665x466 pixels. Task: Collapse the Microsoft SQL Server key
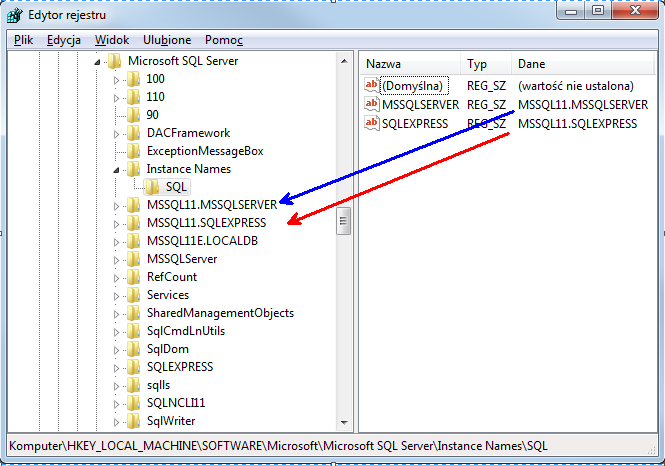[97, 62]
